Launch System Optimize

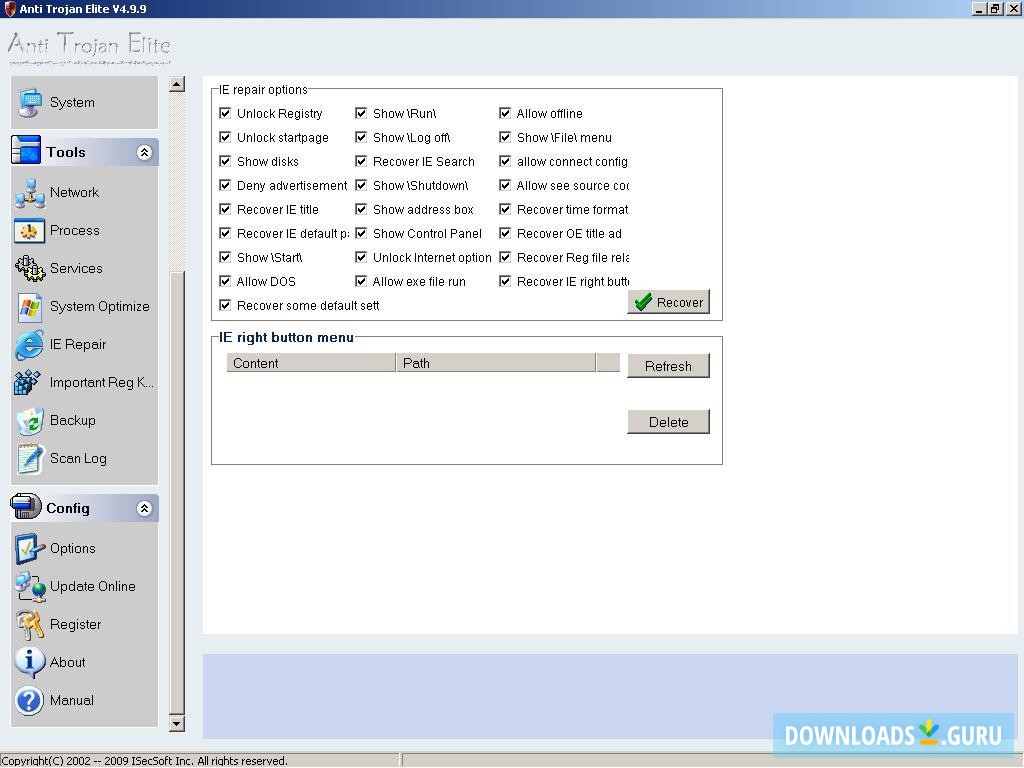coord(99,306)
